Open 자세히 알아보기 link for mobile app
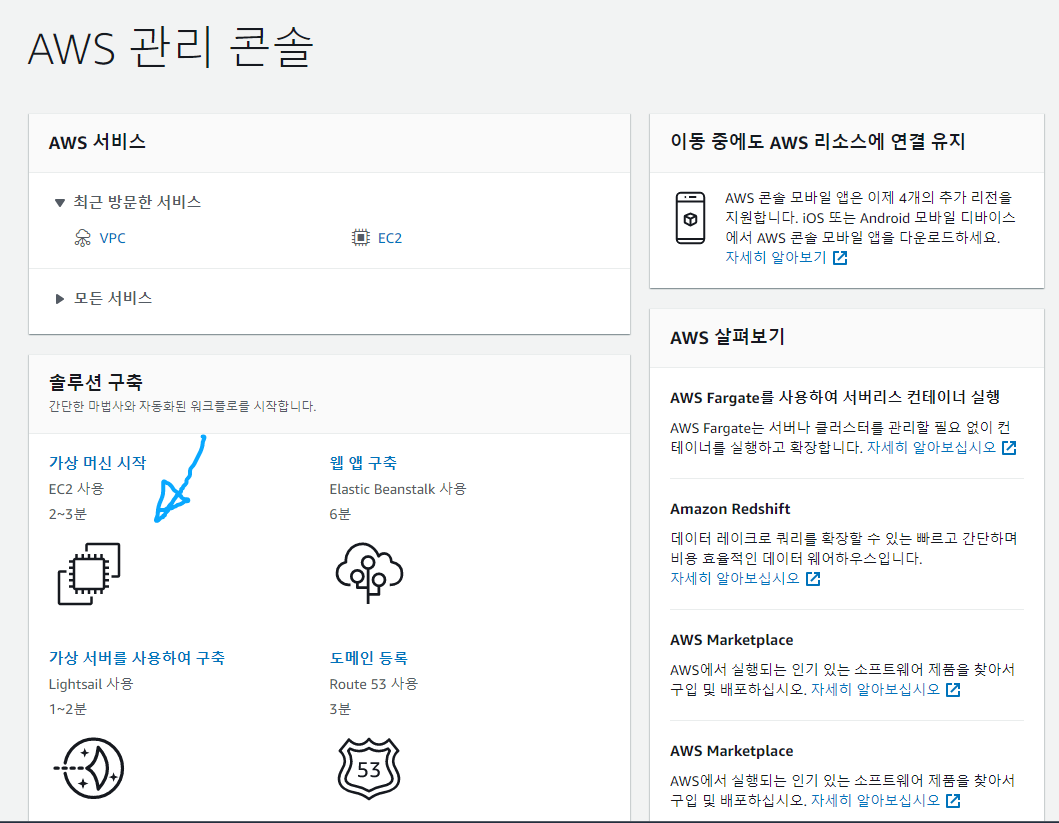This screenshot has height=823, width=1059. (775, 257)
